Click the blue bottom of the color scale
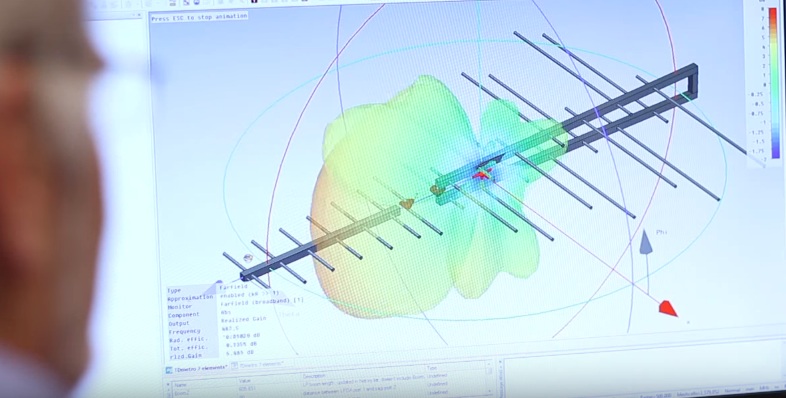The width and height of the screenshot is (786, 398). click(x=775, y=150)
